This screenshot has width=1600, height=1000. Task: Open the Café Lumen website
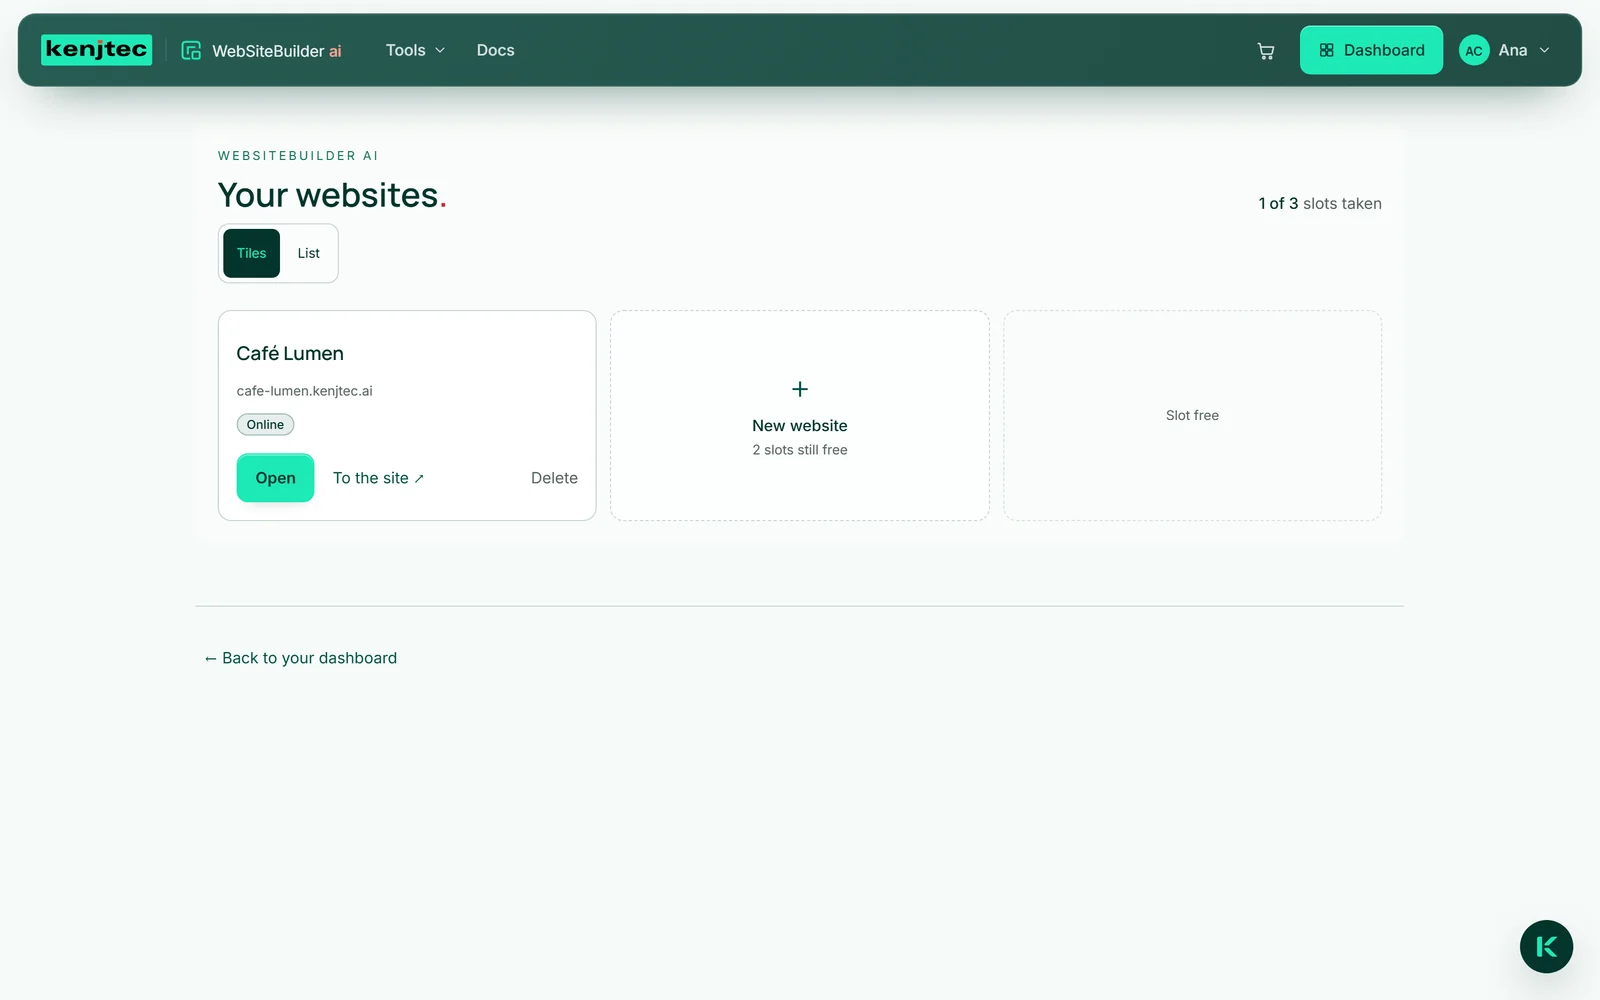[275, 478]
